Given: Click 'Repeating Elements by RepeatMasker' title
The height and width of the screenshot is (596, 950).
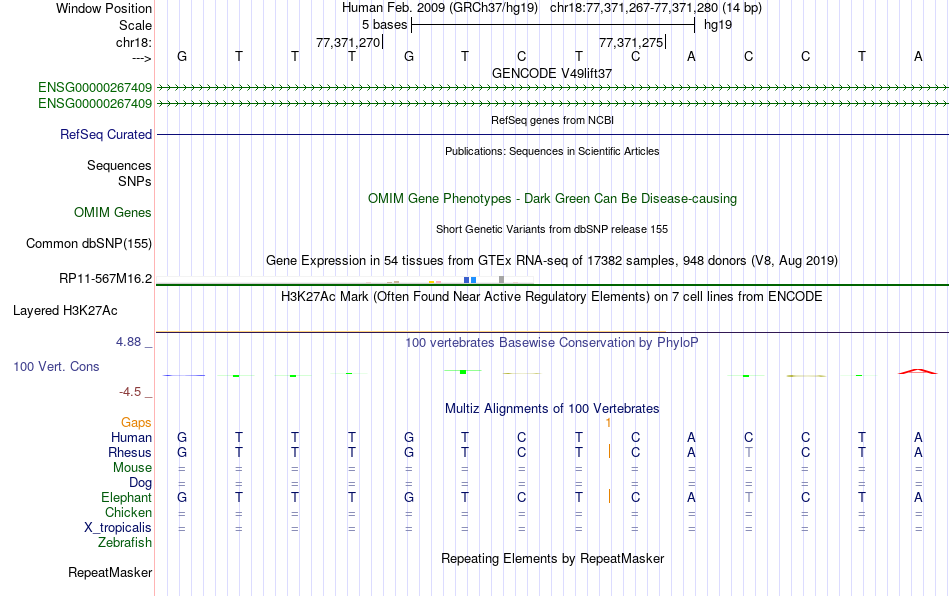Looking at the screenshot, I should click(553, 558).
